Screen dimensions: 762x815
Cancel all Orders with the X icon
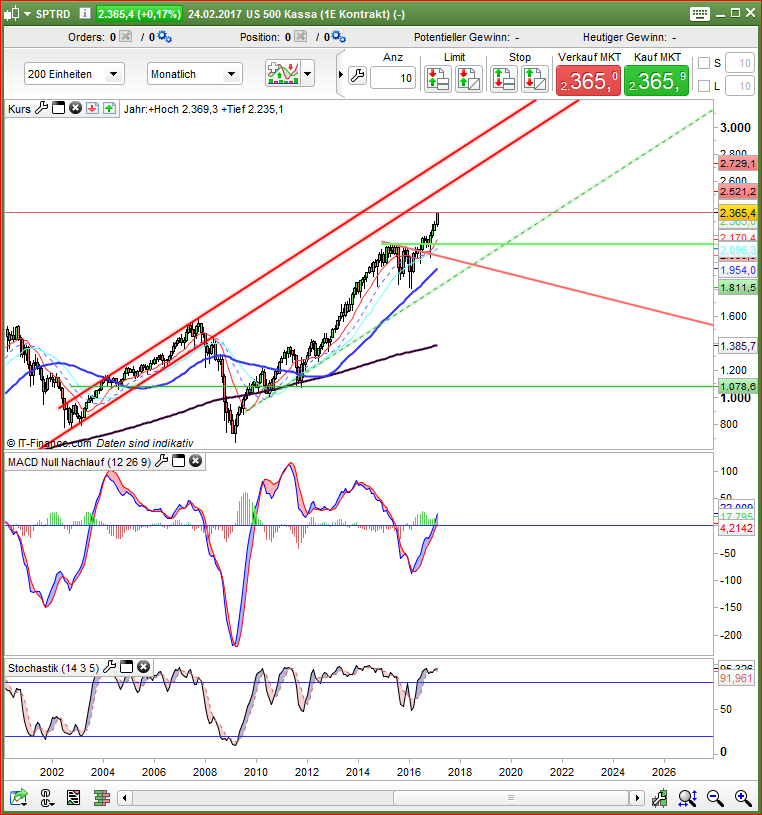[125, 36]
